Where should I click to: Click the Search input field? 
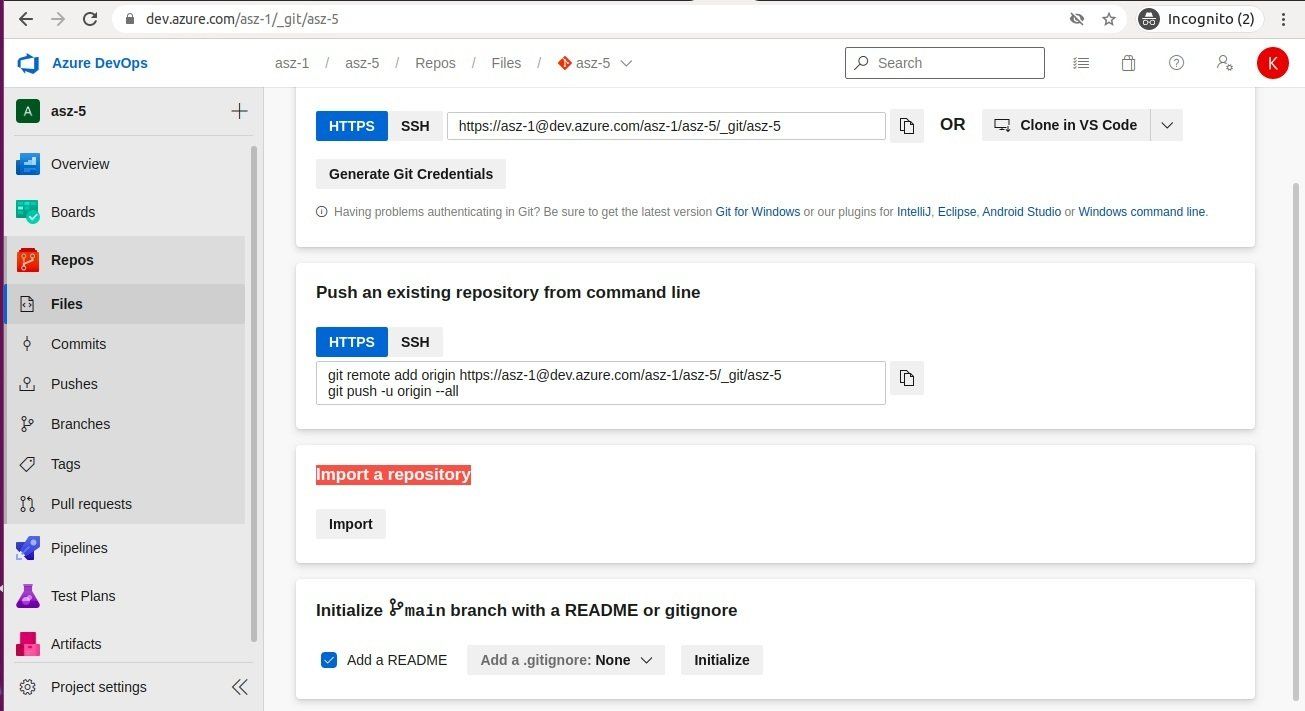point(945,63)
